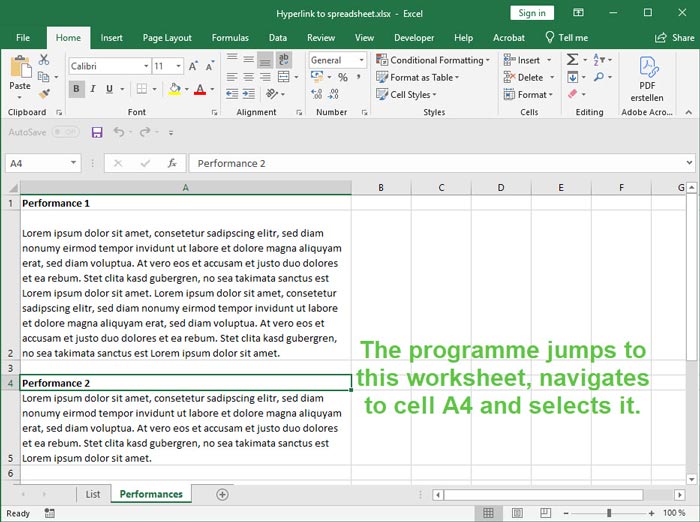The height and width of the screenshot is (522, 700).
Task: Click the Fill down-arrow icon
Action: click(572, 77)
